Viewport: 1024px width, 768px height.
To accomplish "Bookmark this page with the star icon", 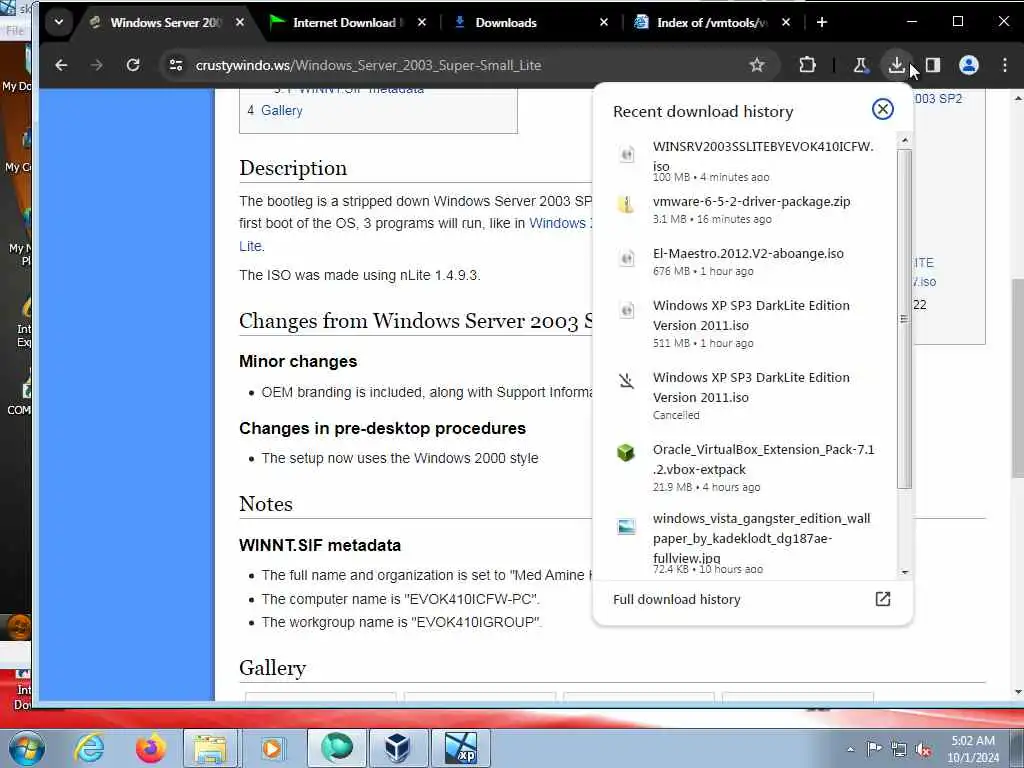I will pyautogui.click(x=757, y=65).
